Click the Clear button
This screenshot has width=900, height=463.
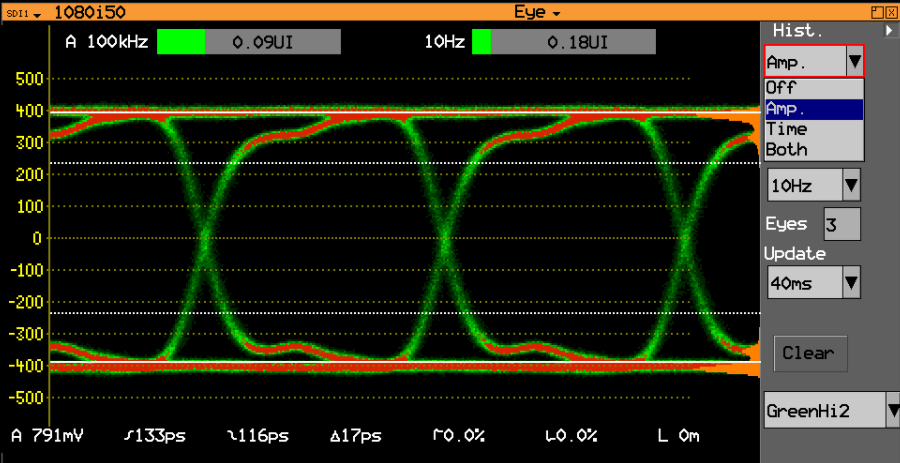tap(810, 353)
